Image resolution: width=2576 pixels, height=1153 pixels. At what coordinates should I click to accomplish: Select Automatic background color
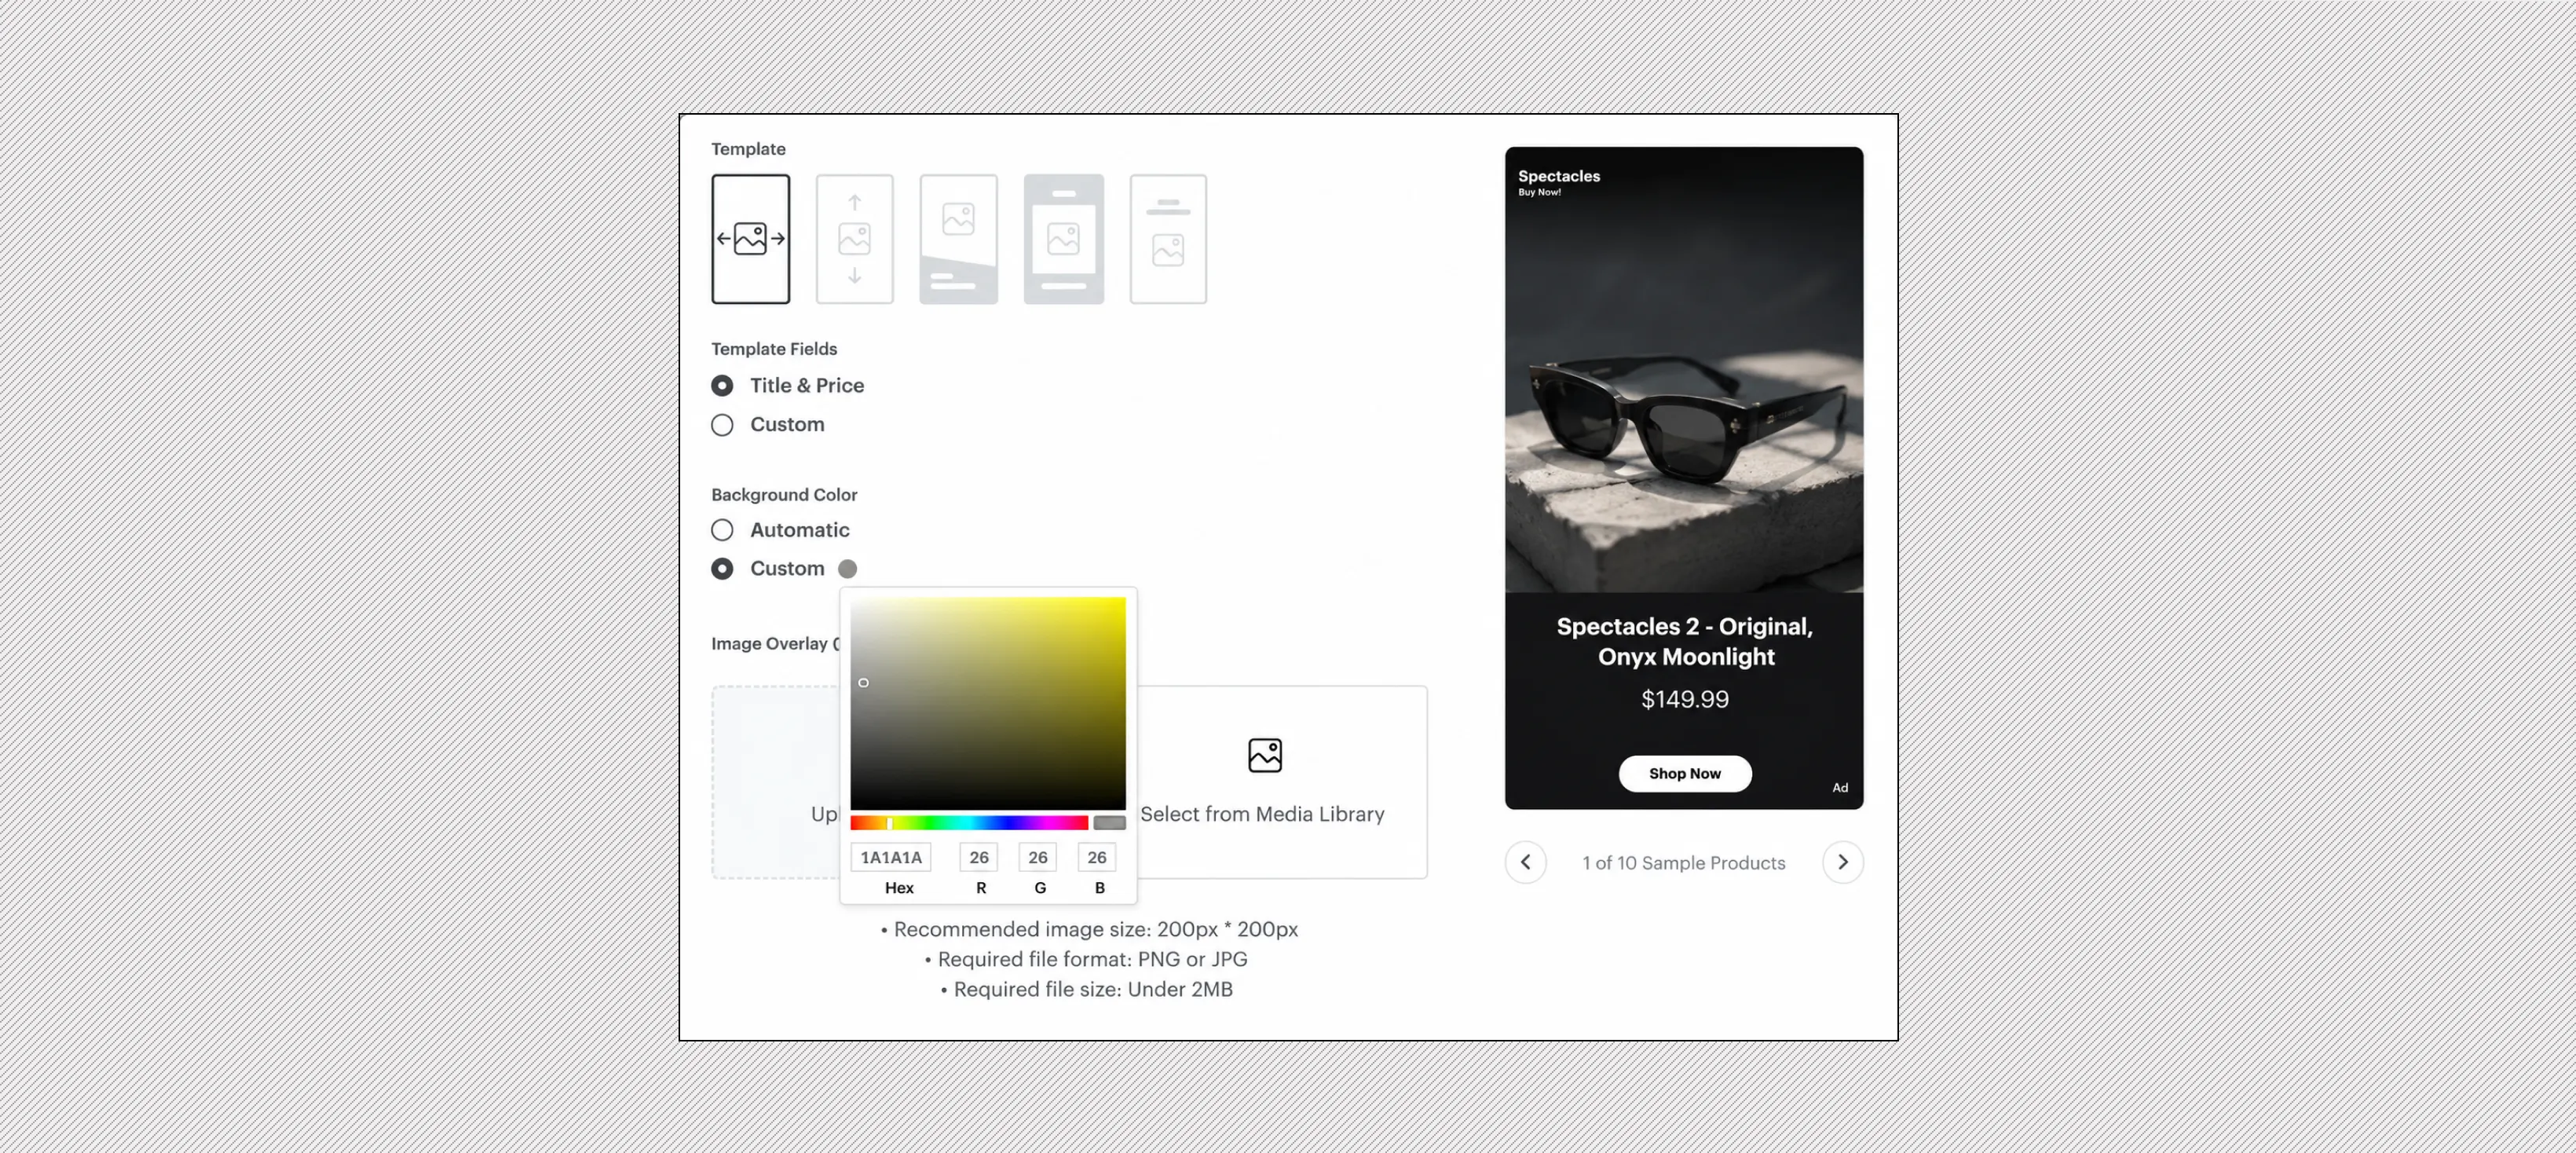coord(722,530)
